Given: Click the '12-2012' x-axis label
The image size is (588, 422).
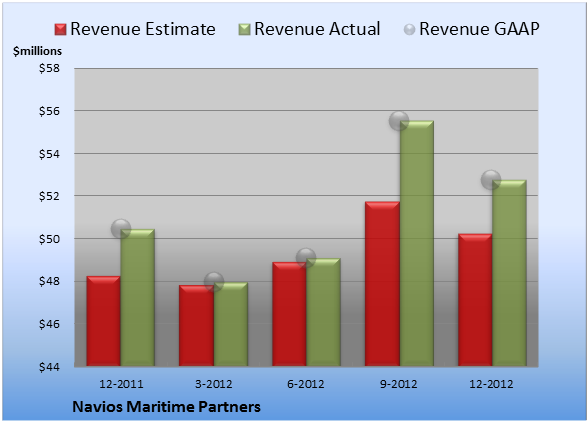Looking at the screenshot, I should 491,384.
